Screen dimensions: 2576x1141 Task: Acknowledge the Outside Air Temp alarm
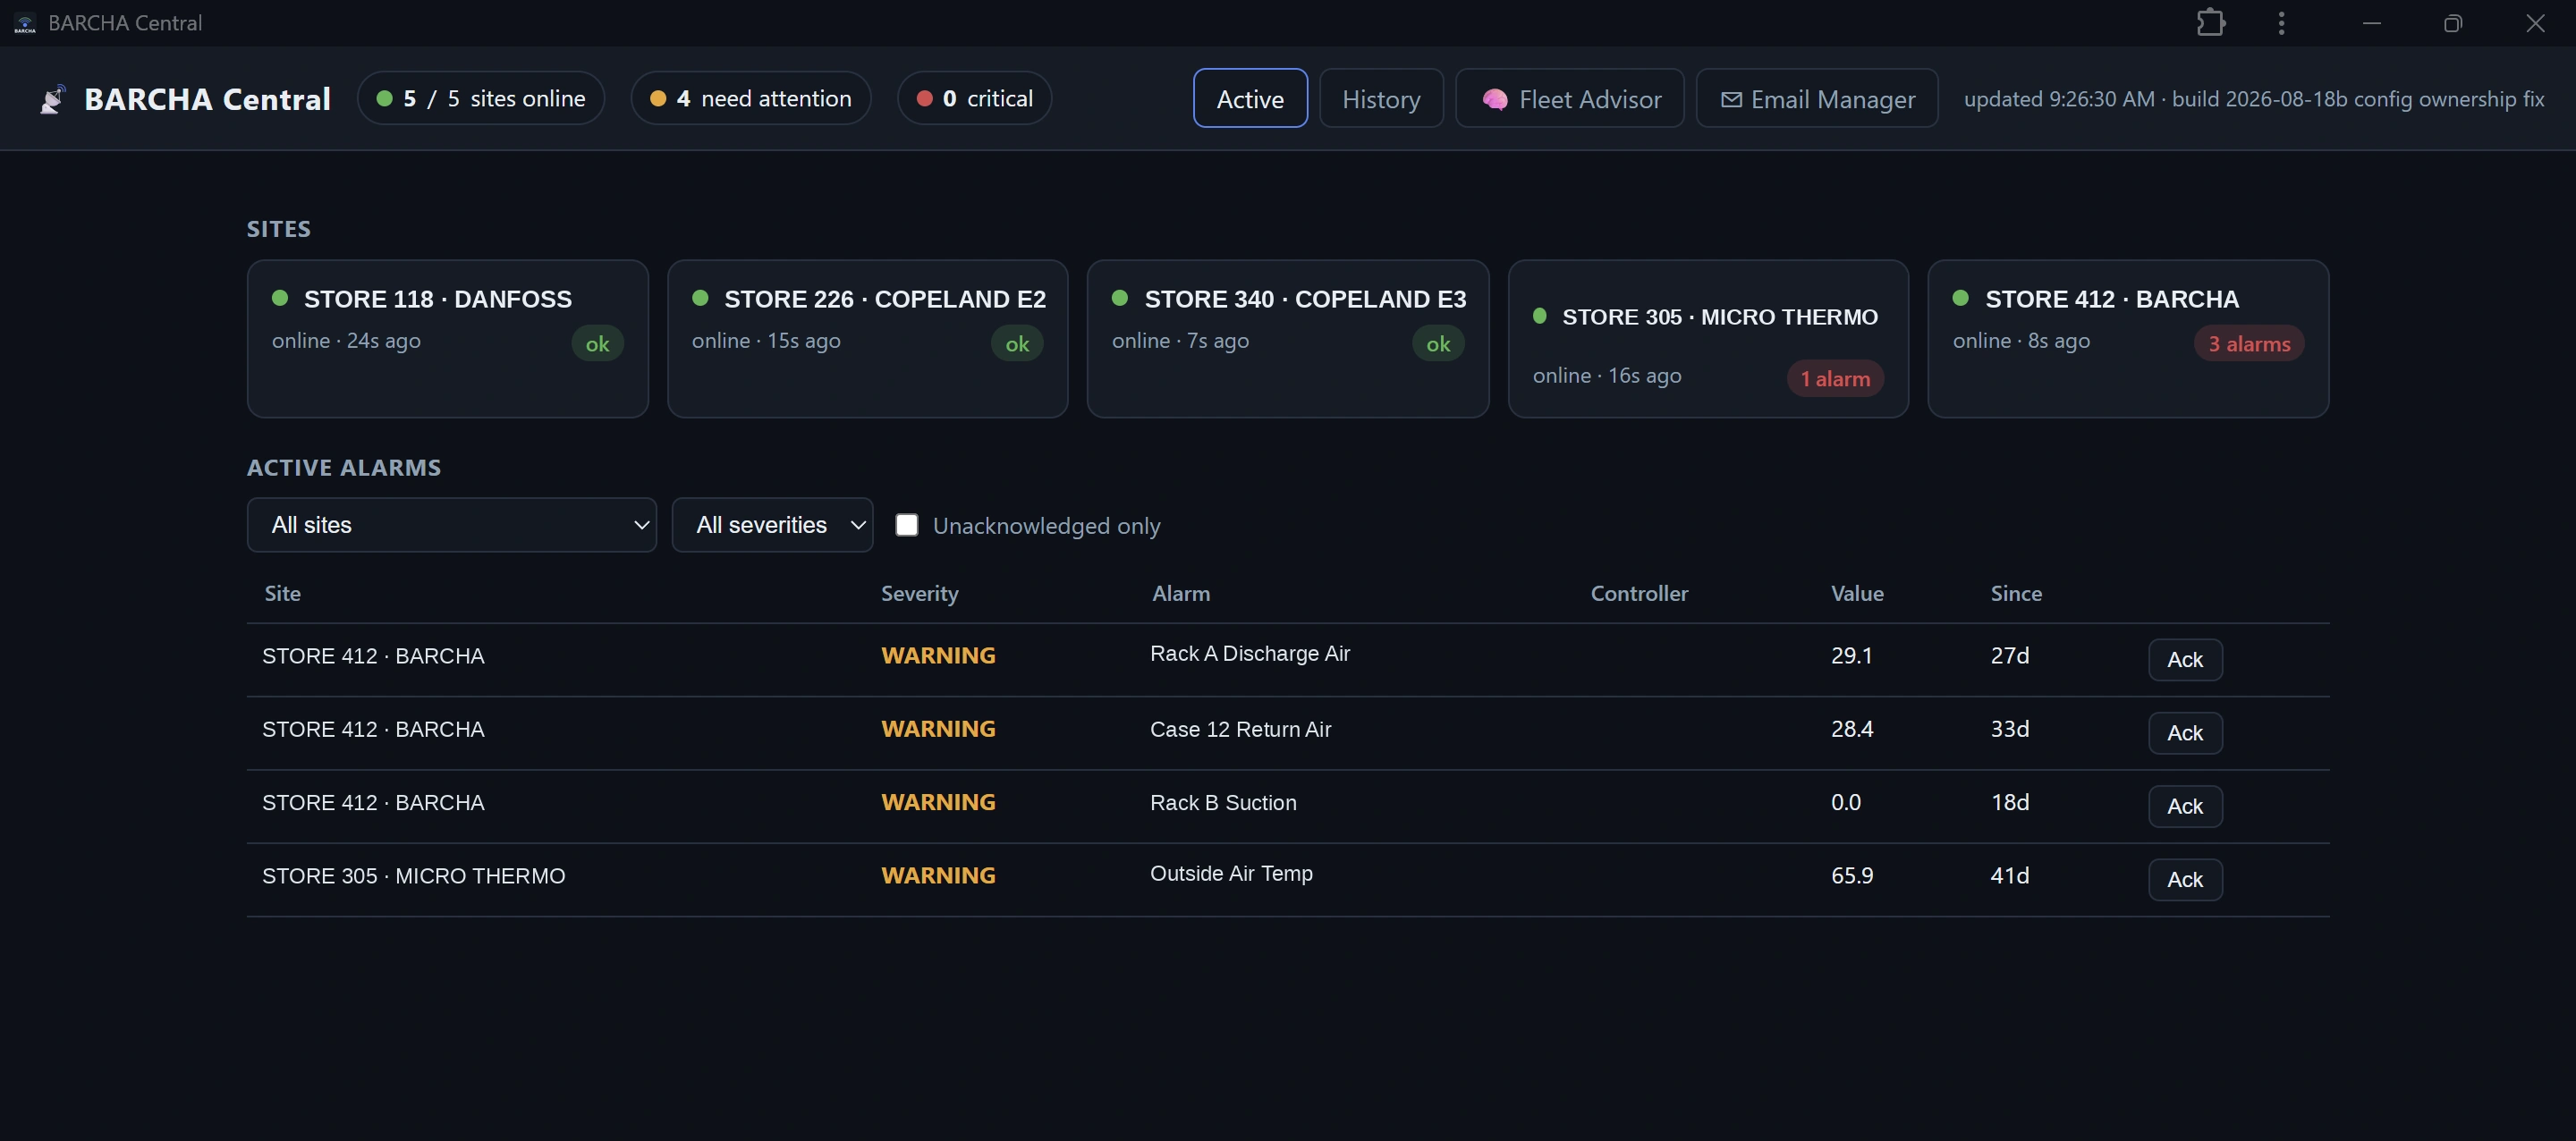2185,880
